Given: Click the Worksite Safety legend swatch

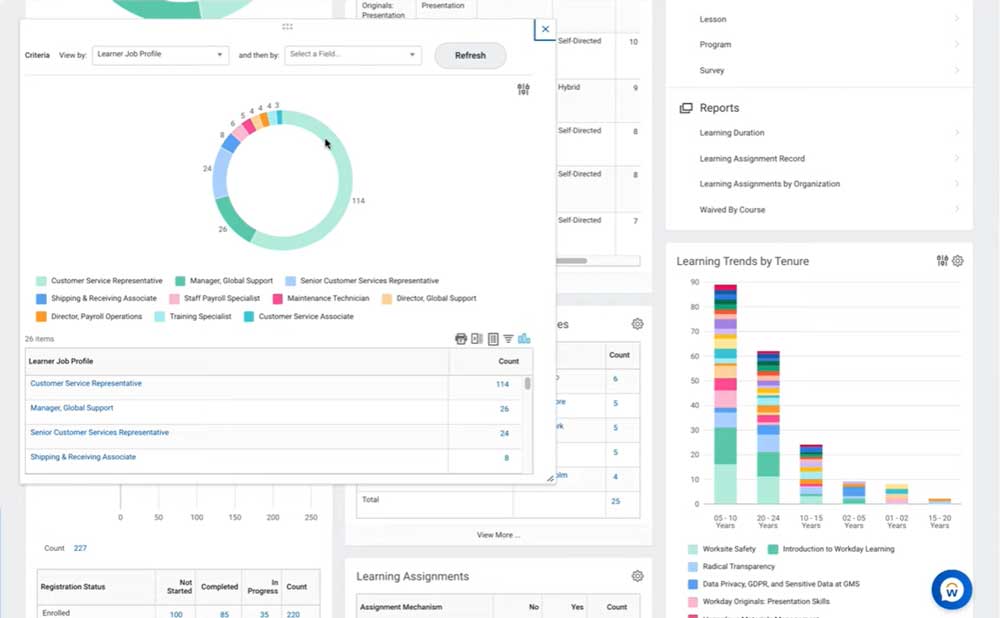Looking at the screenshot, I should pyautogui.click(x=693, y=549).
